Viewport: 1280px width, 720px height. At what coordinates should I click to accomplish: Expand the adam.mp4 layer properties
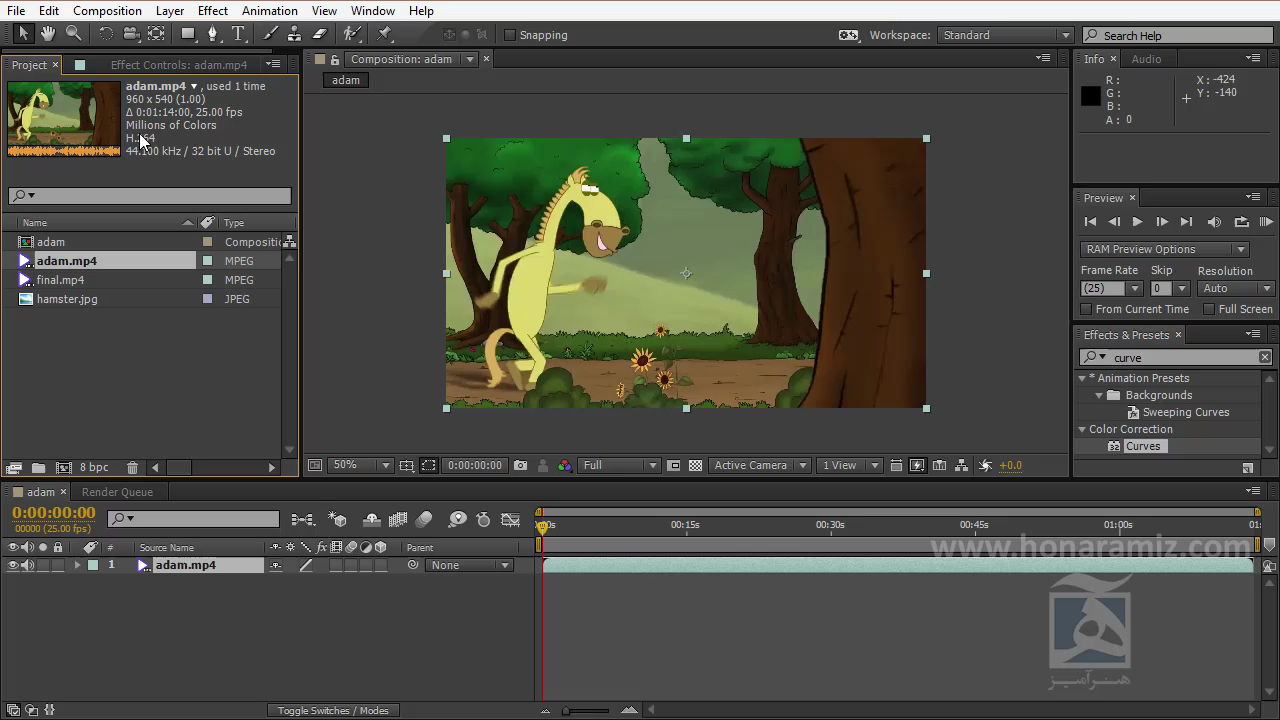(x=77, y=565)
